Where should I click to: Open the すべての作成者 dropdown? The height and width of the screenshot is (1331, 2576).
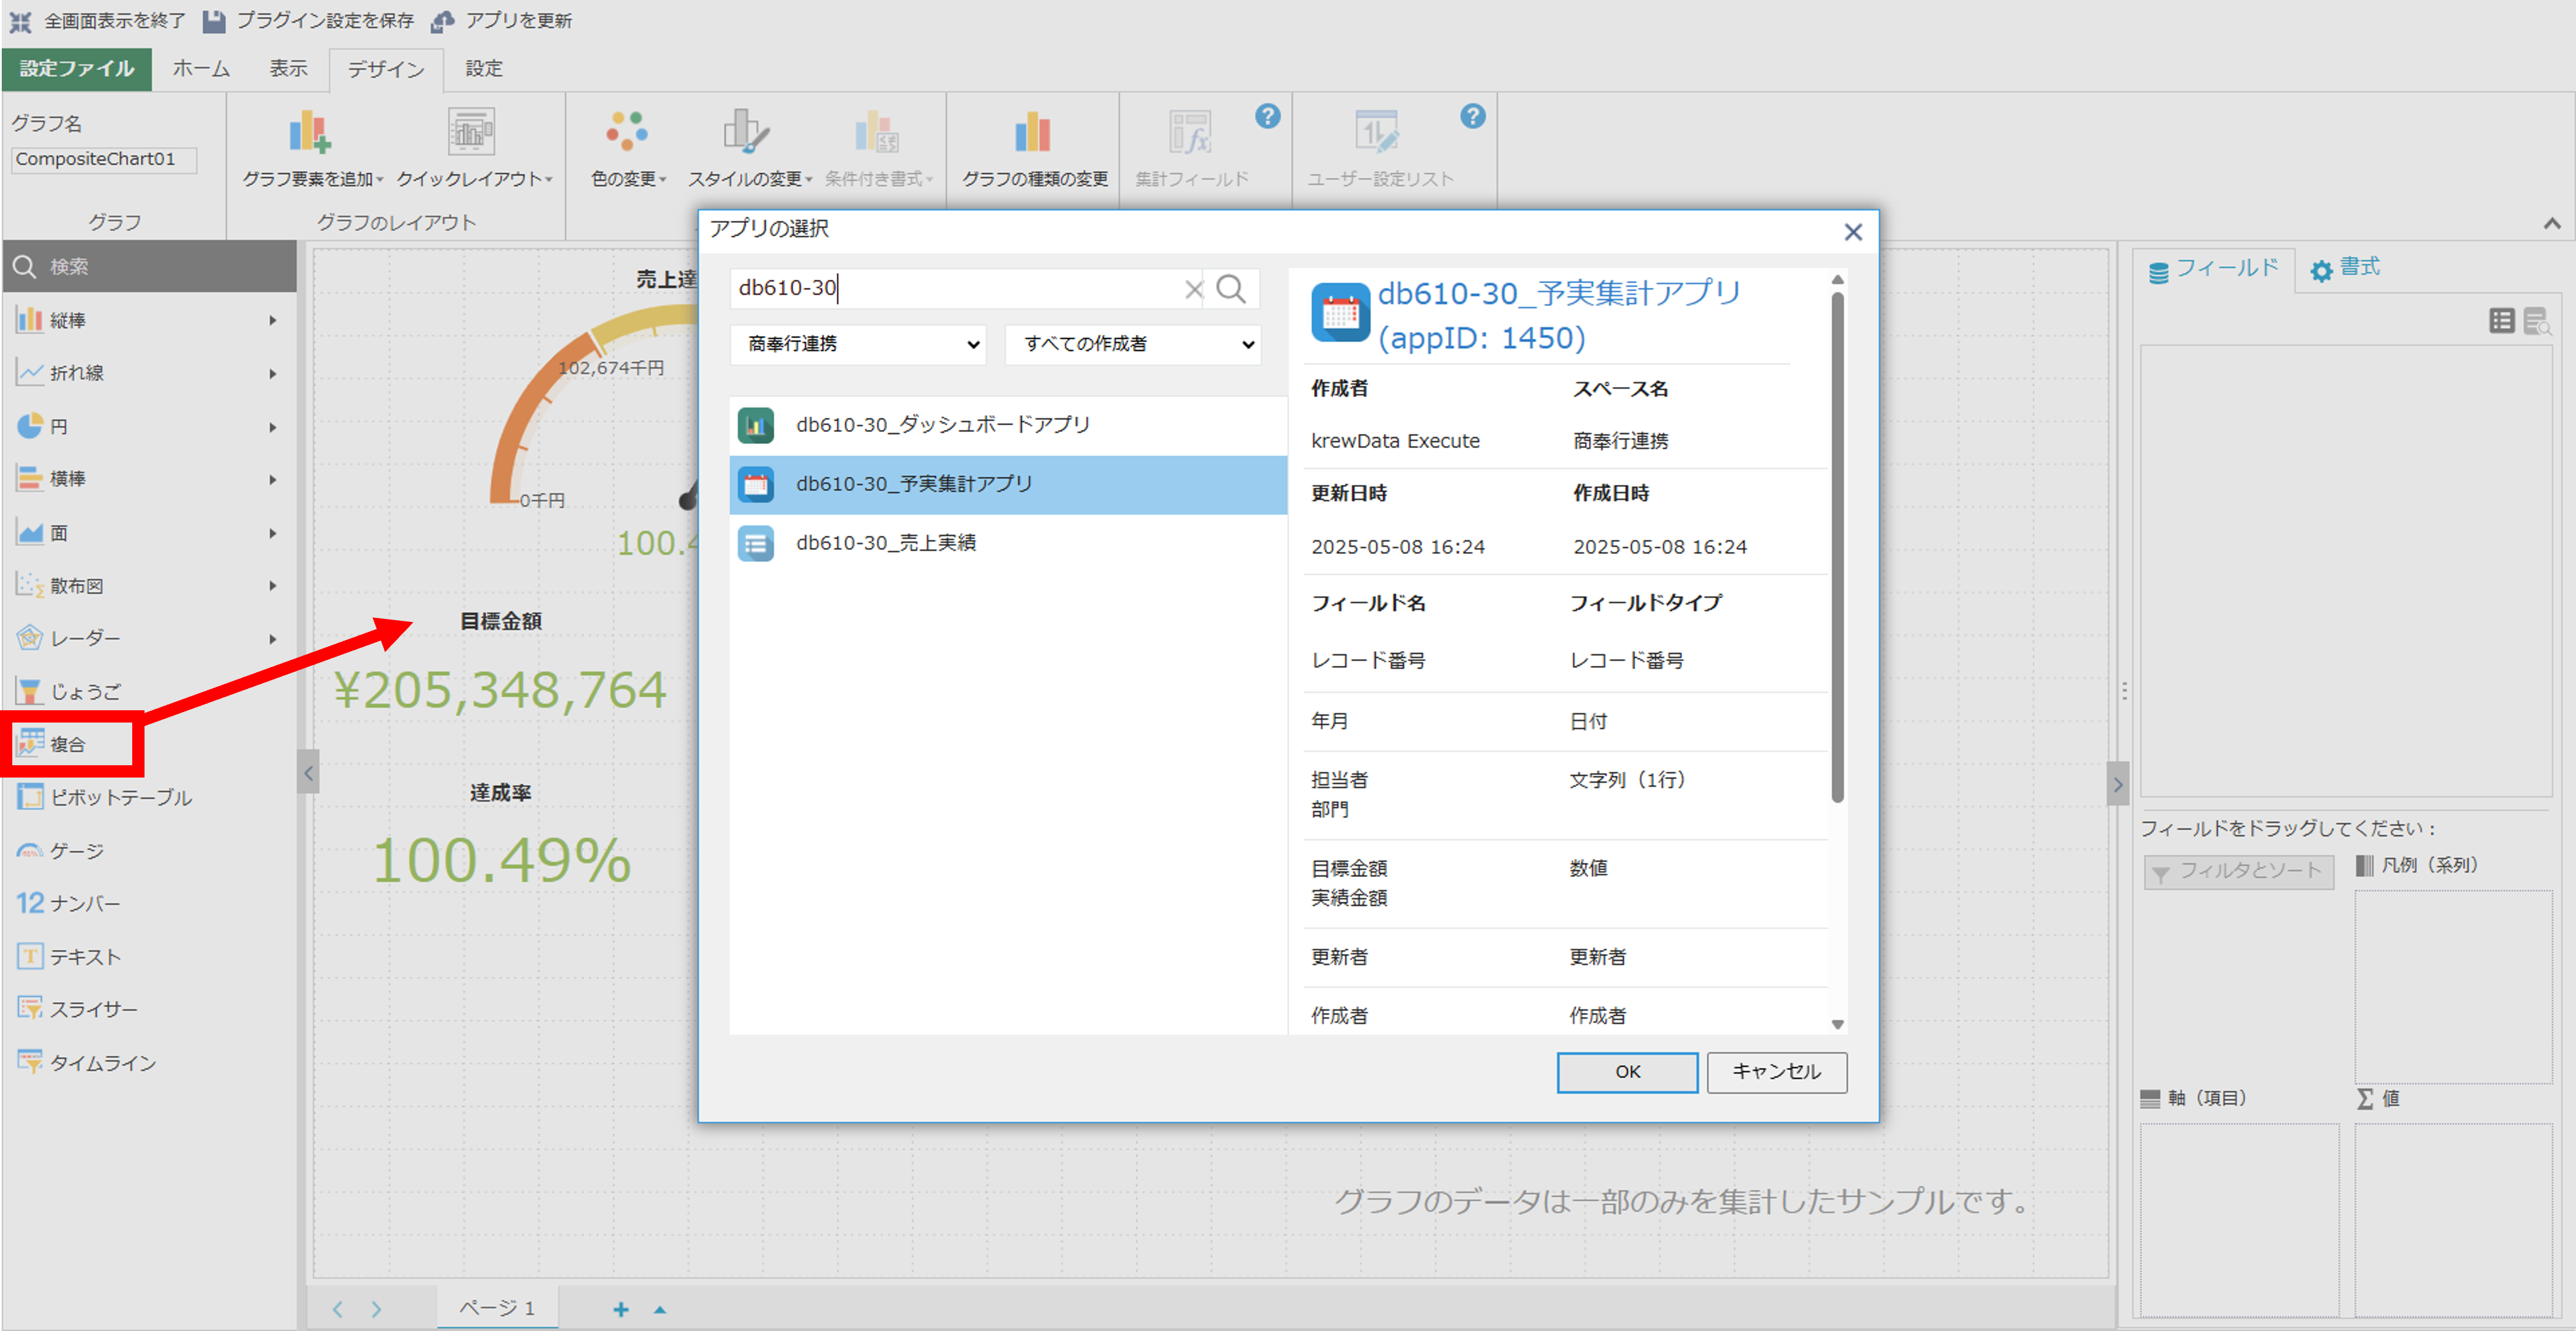point(1132,344)
